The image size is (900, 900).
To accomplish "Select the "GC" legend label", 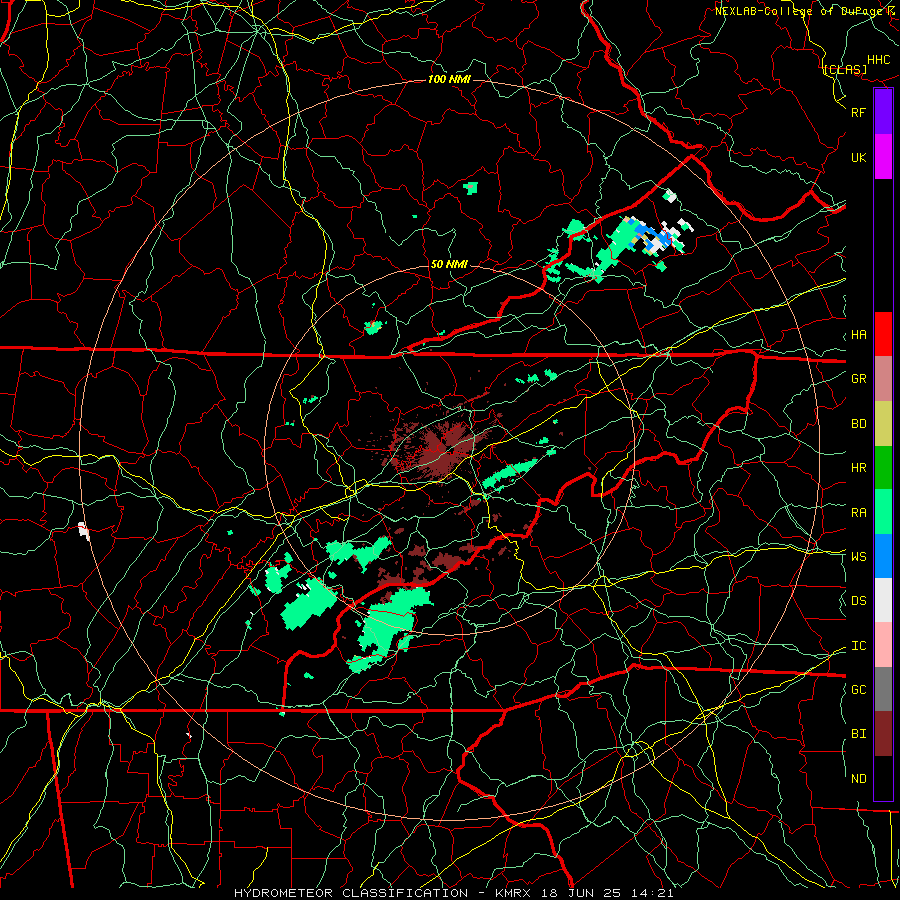I will tap(859, 690).
